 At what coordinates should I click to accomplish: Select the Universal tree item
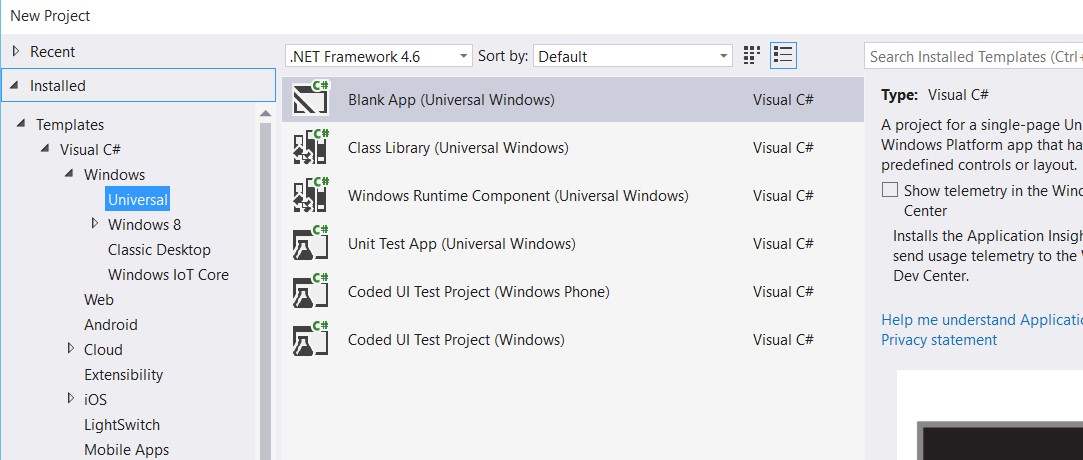pos(137,200)
